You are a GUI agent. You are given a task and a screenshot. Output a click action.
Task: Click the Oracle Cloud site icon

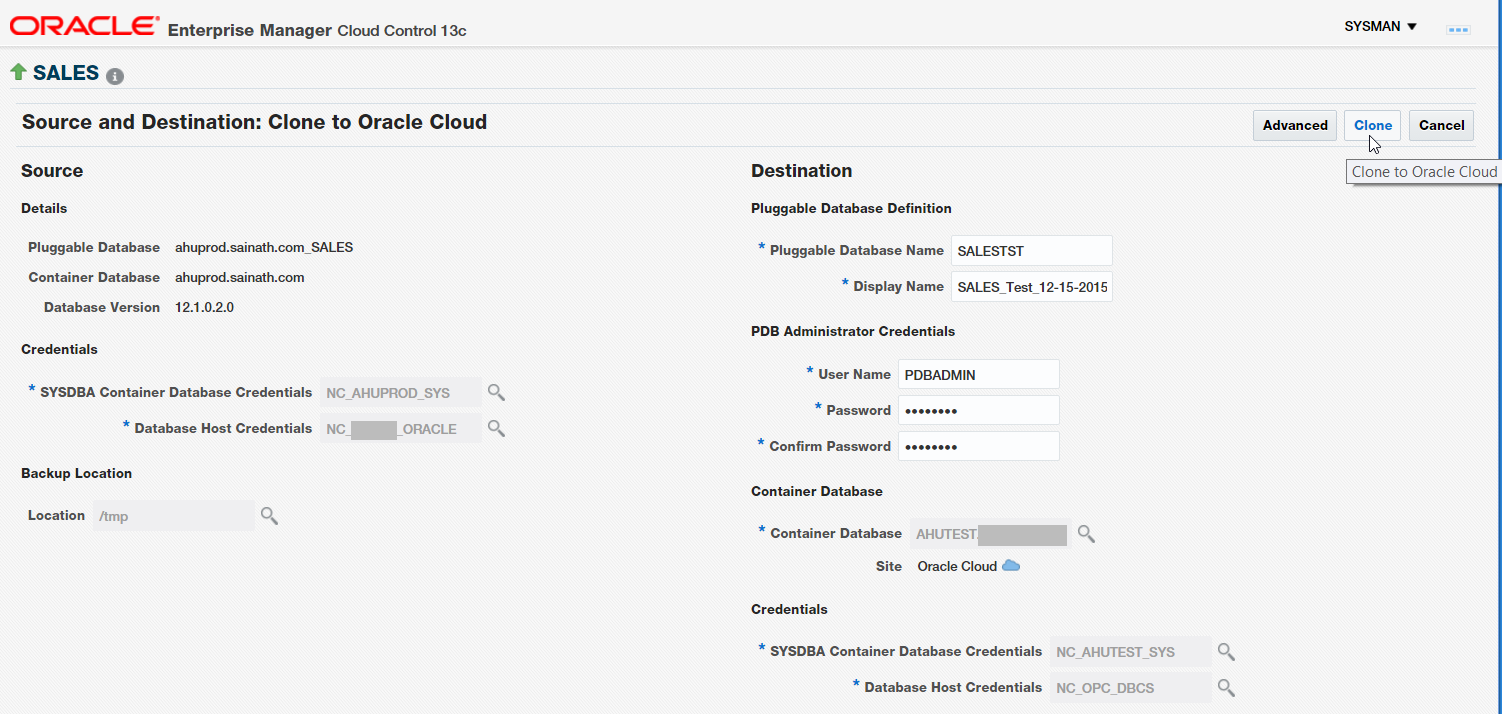(x=1011, y=566)
